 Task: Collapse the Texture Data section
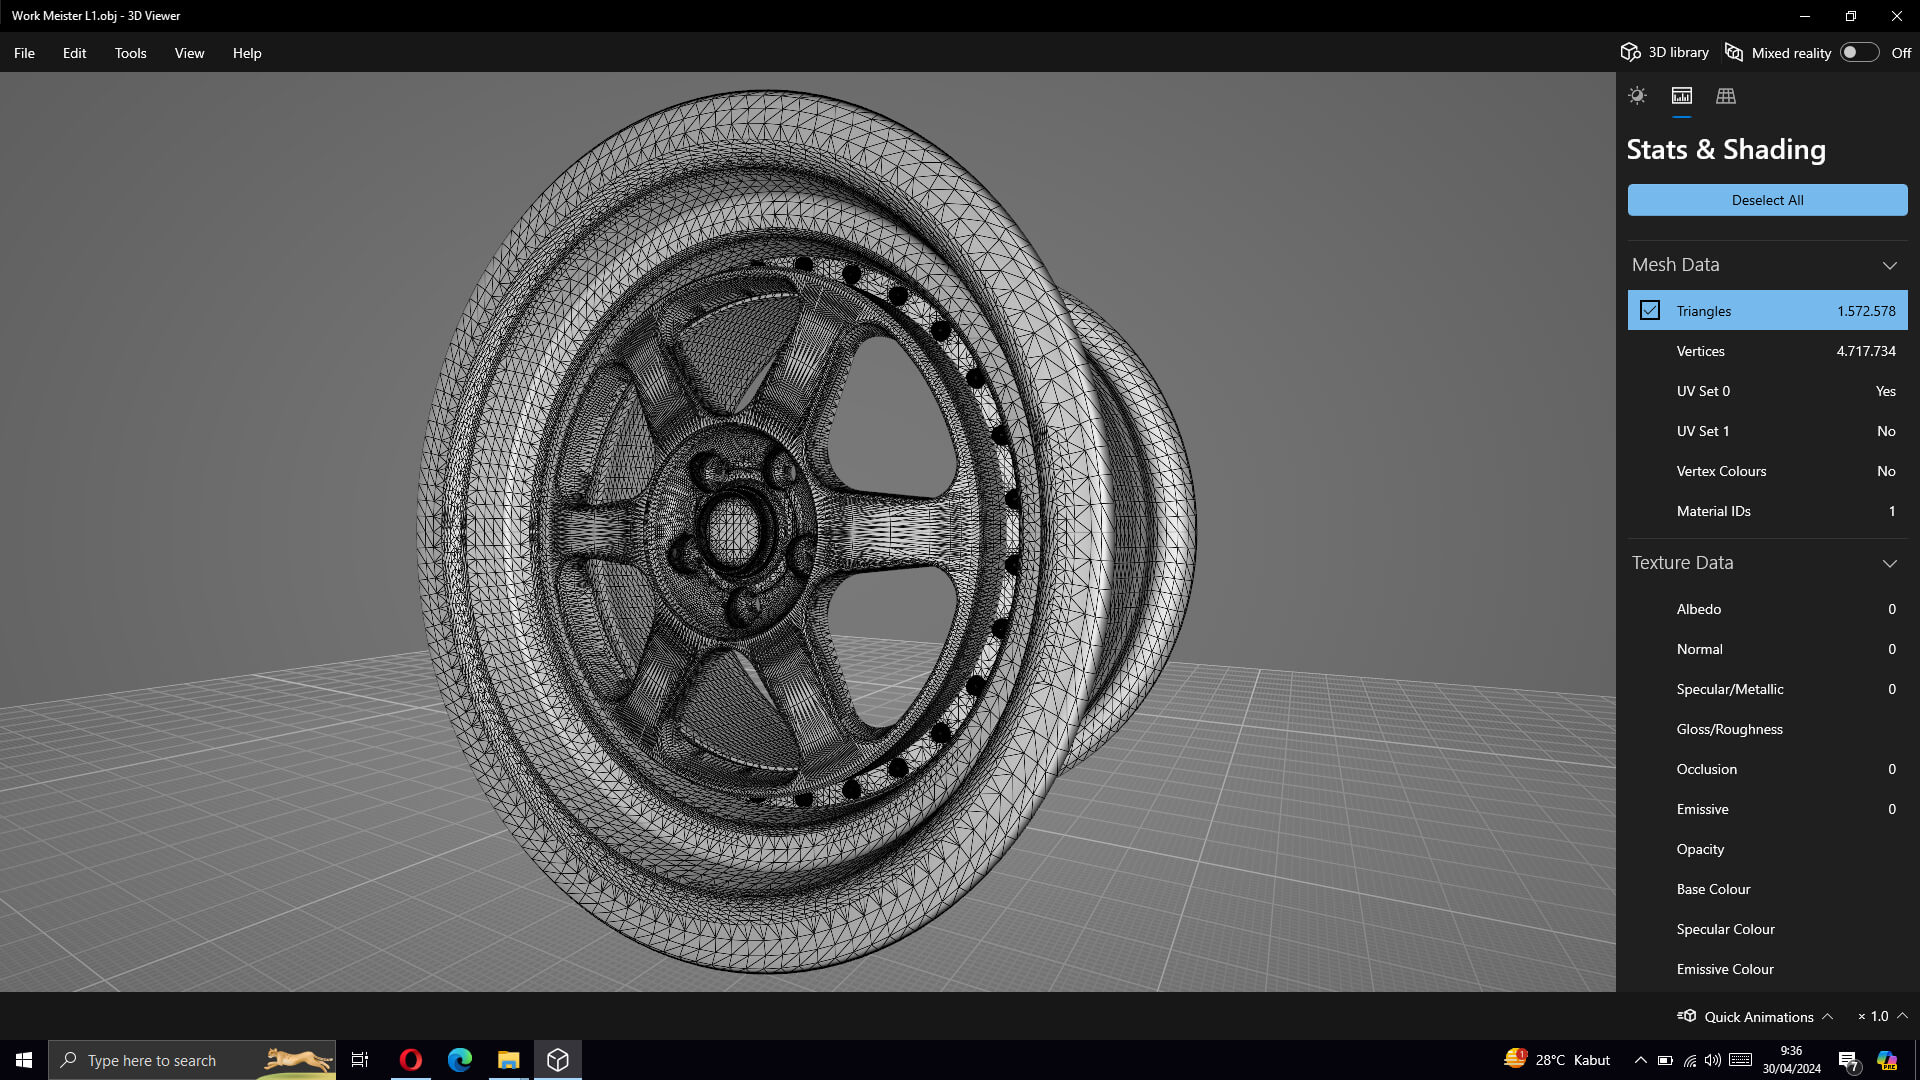(x=1889, y=563)
